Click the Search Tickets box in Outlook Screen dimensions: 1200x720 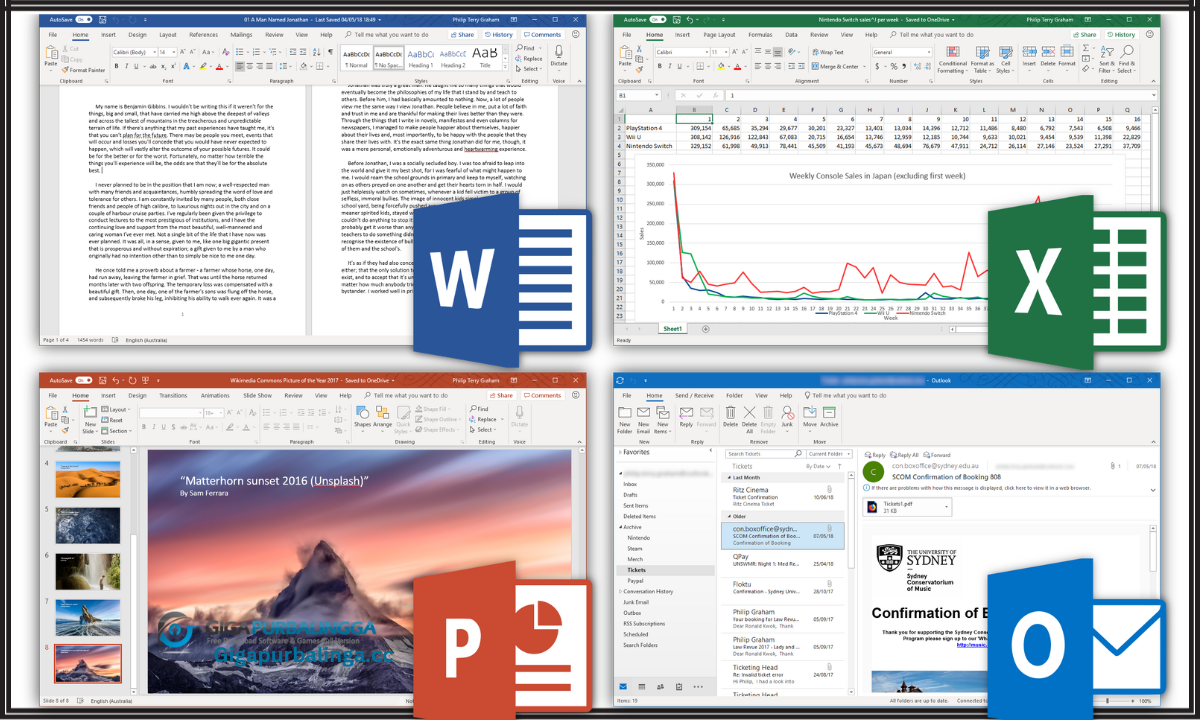(765, 454)
